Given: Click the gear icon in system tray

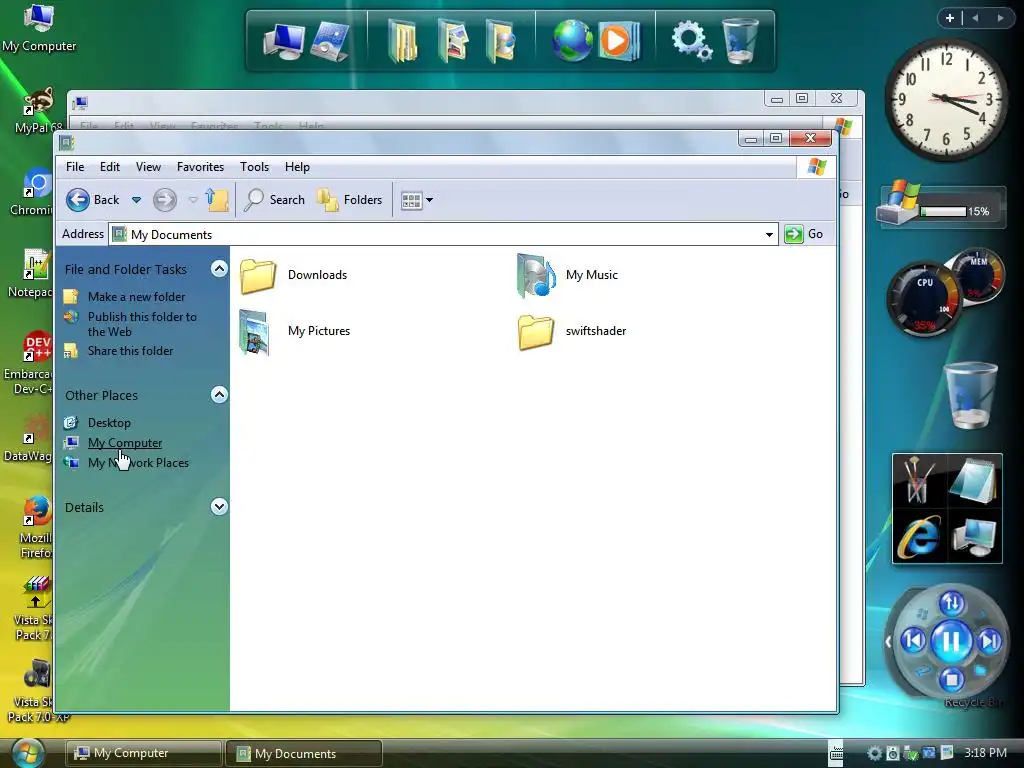Looking at the screenshot, I should click(x=874, y=753).
